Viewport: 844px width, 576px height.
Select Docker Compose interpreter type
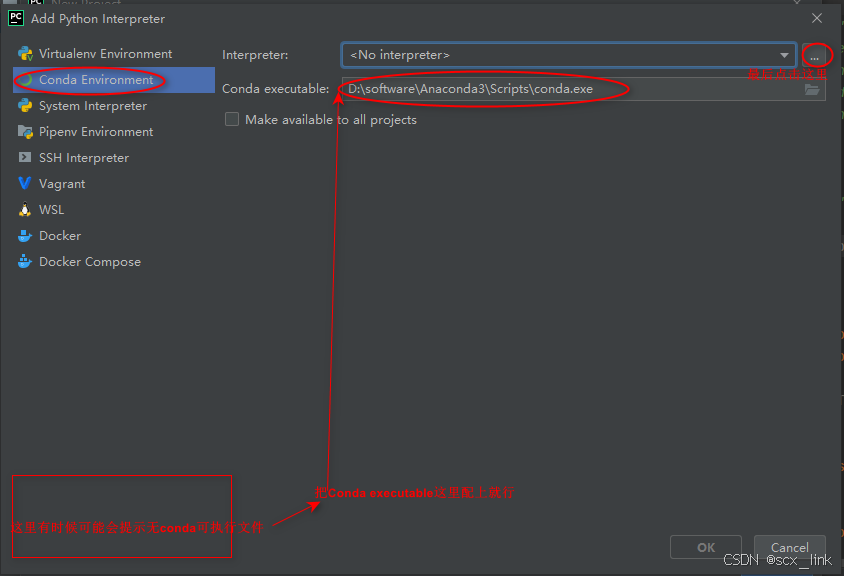click(x=114, y=262)
